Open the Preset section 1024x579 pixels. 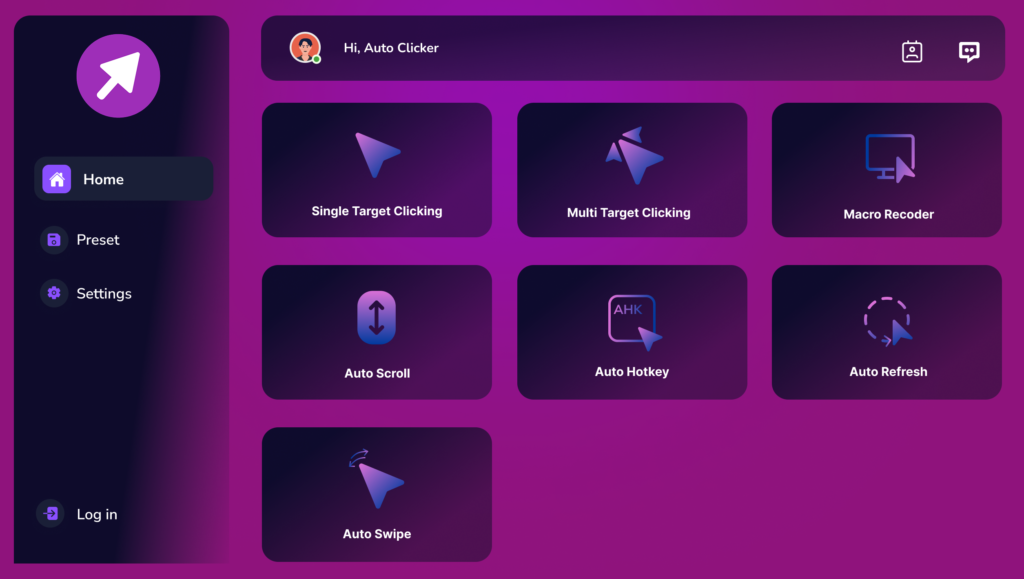click(x=98, y=240)
